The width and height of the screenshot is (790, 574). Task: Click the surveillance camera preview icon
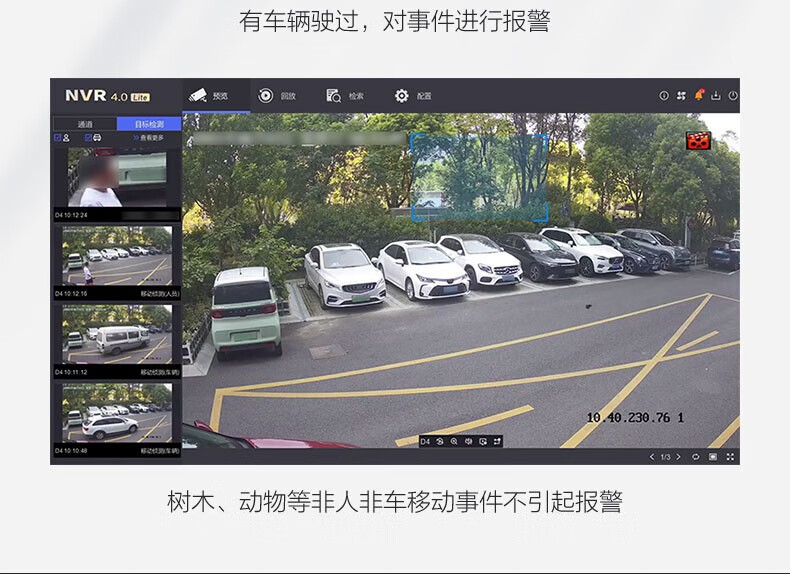click(198, 95)
